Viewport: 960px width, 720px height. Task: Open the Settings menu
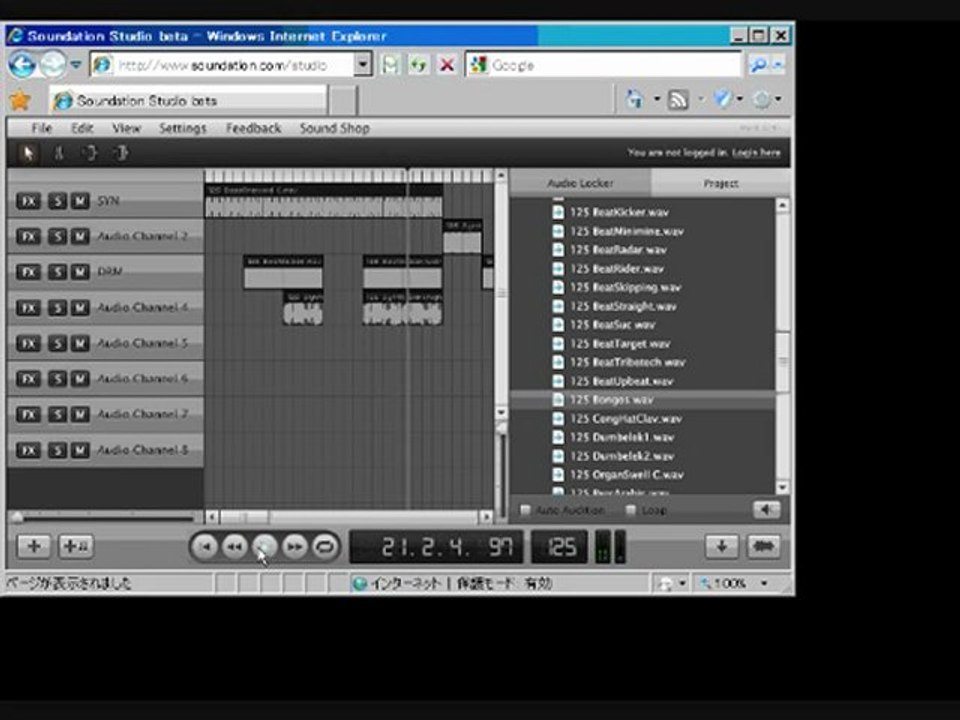click(182, 128)
